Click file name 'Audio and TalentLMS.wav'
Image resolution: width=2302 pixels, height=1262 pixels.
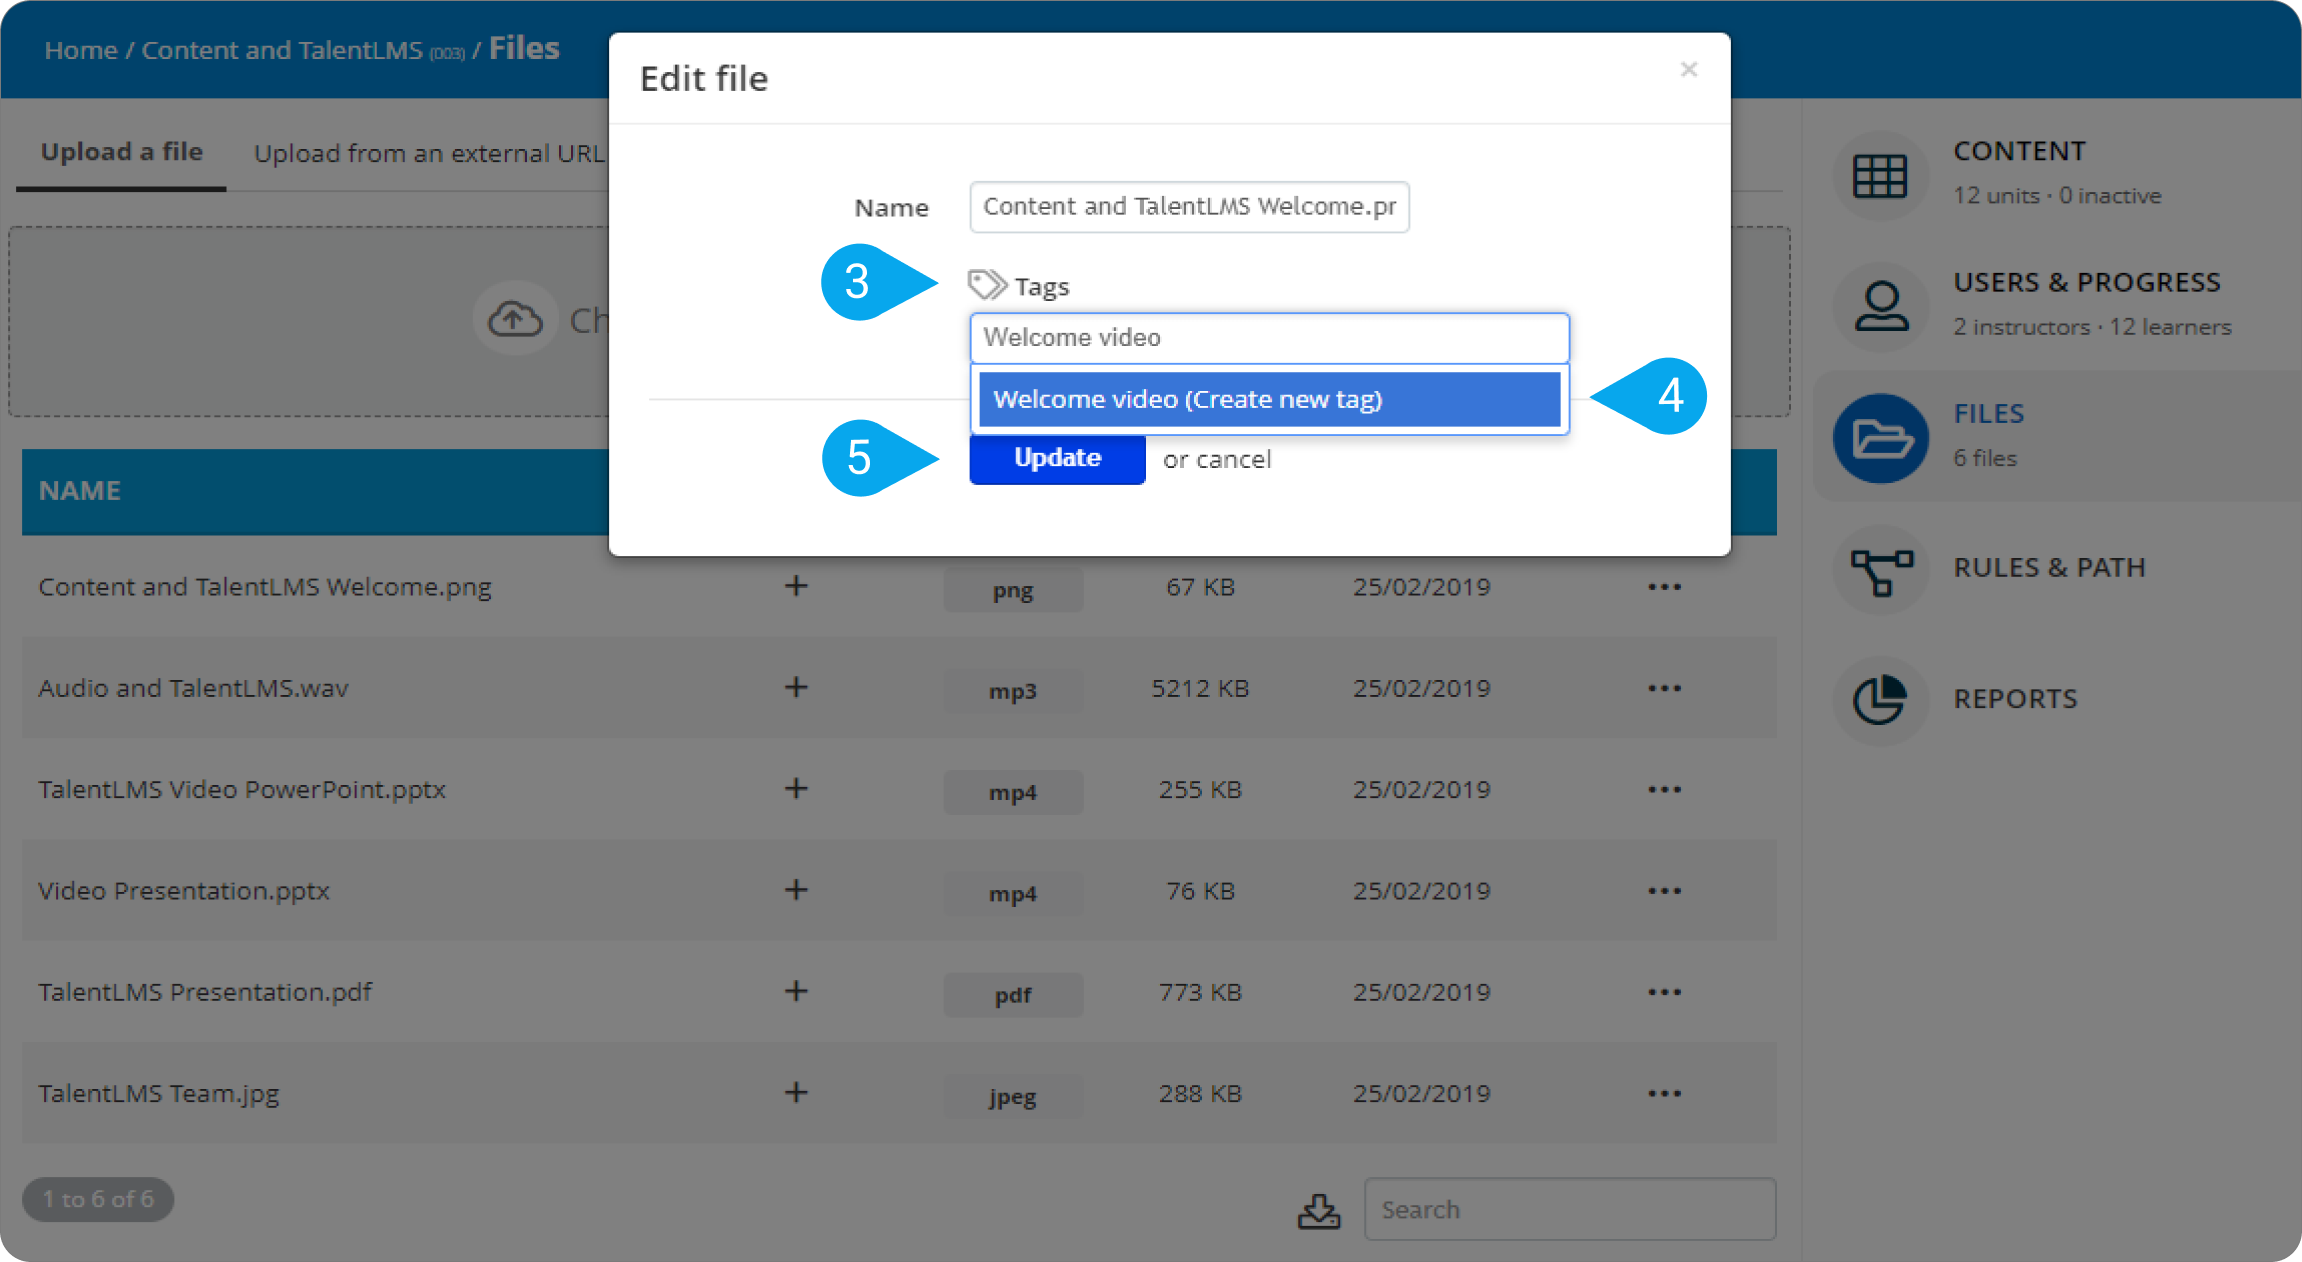coord(193,688)
